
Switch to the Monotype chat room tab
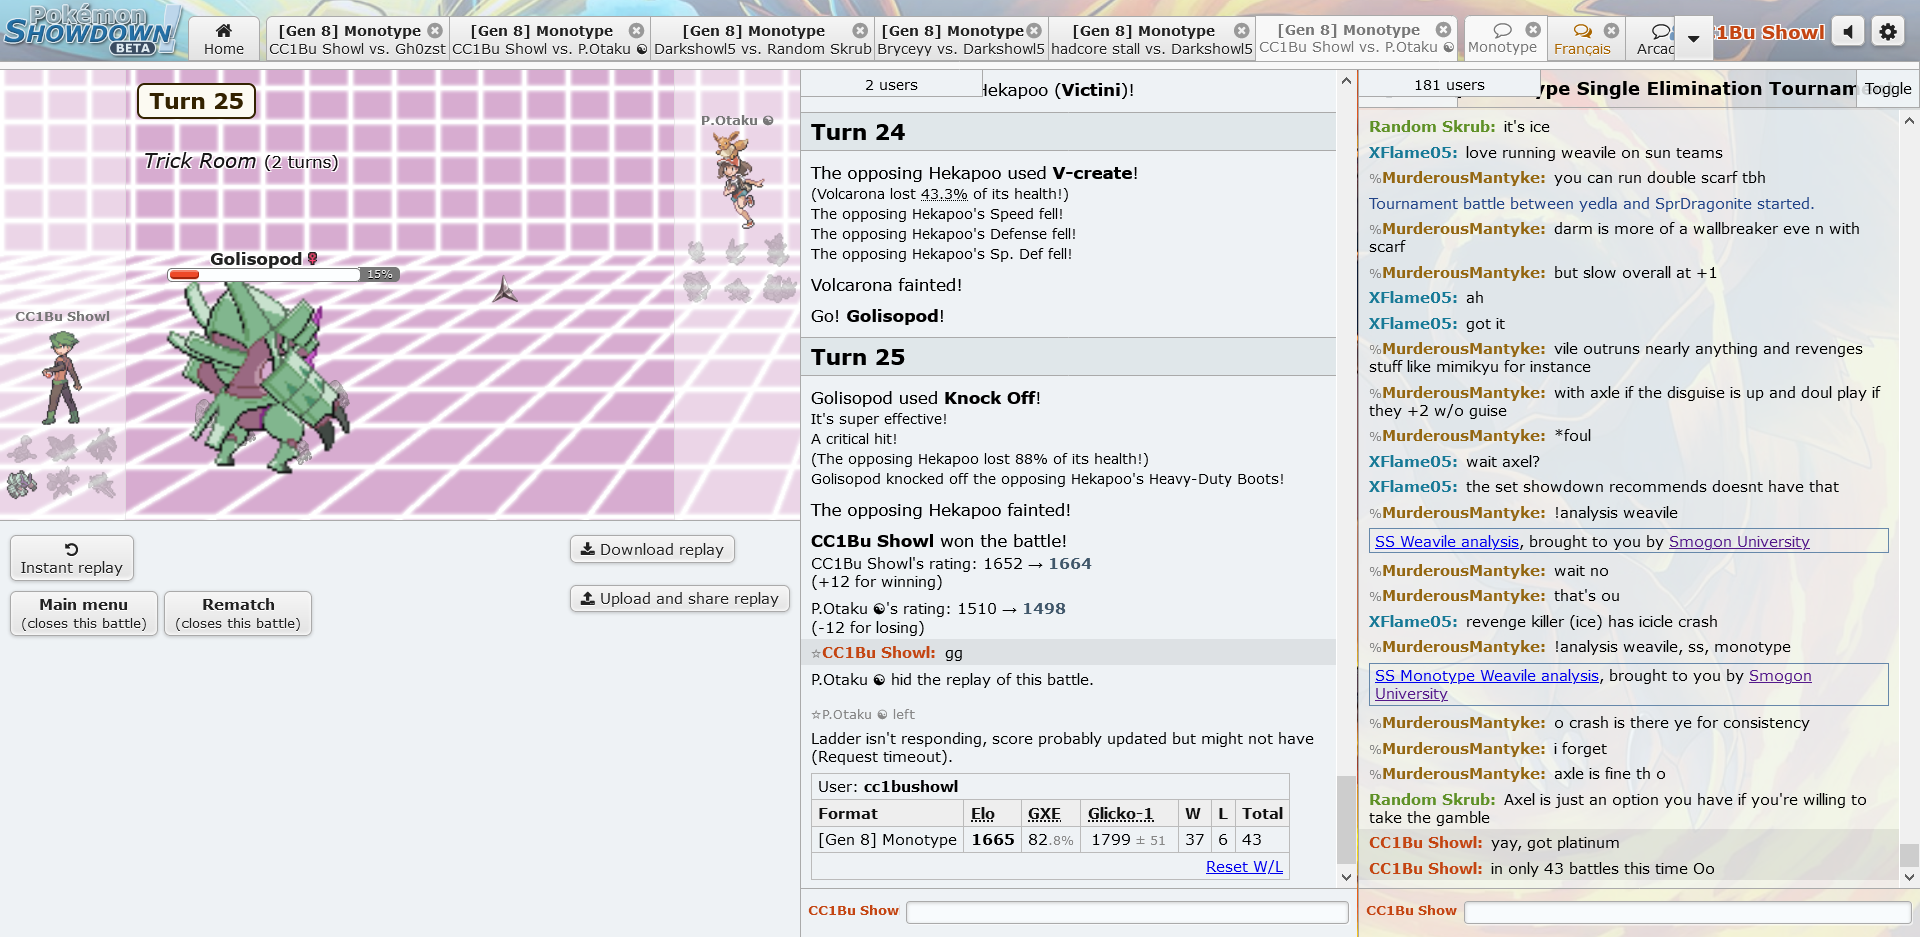pyautogui.click(x=1502, y=39)
